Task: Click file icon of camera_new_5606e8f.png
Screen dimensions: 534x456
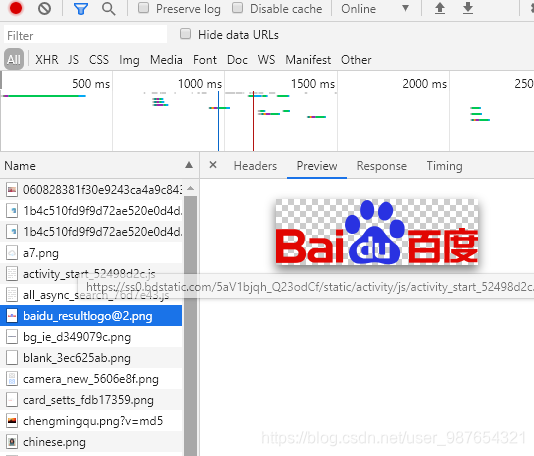Action: point(12,379)
